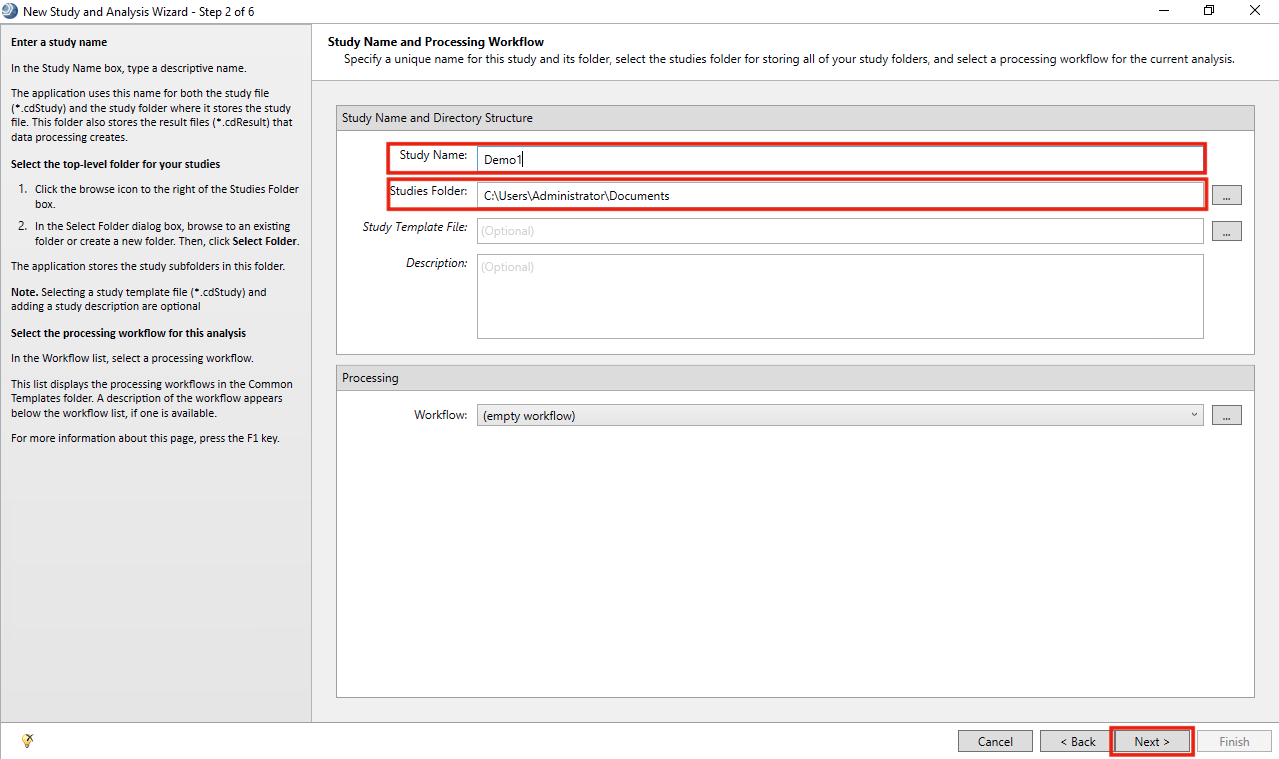The width and height of the screenshot is (1279, 759).
Task: Click the 'Study Name and Processing Workflow' title
Action: click(x=436, y=42)
